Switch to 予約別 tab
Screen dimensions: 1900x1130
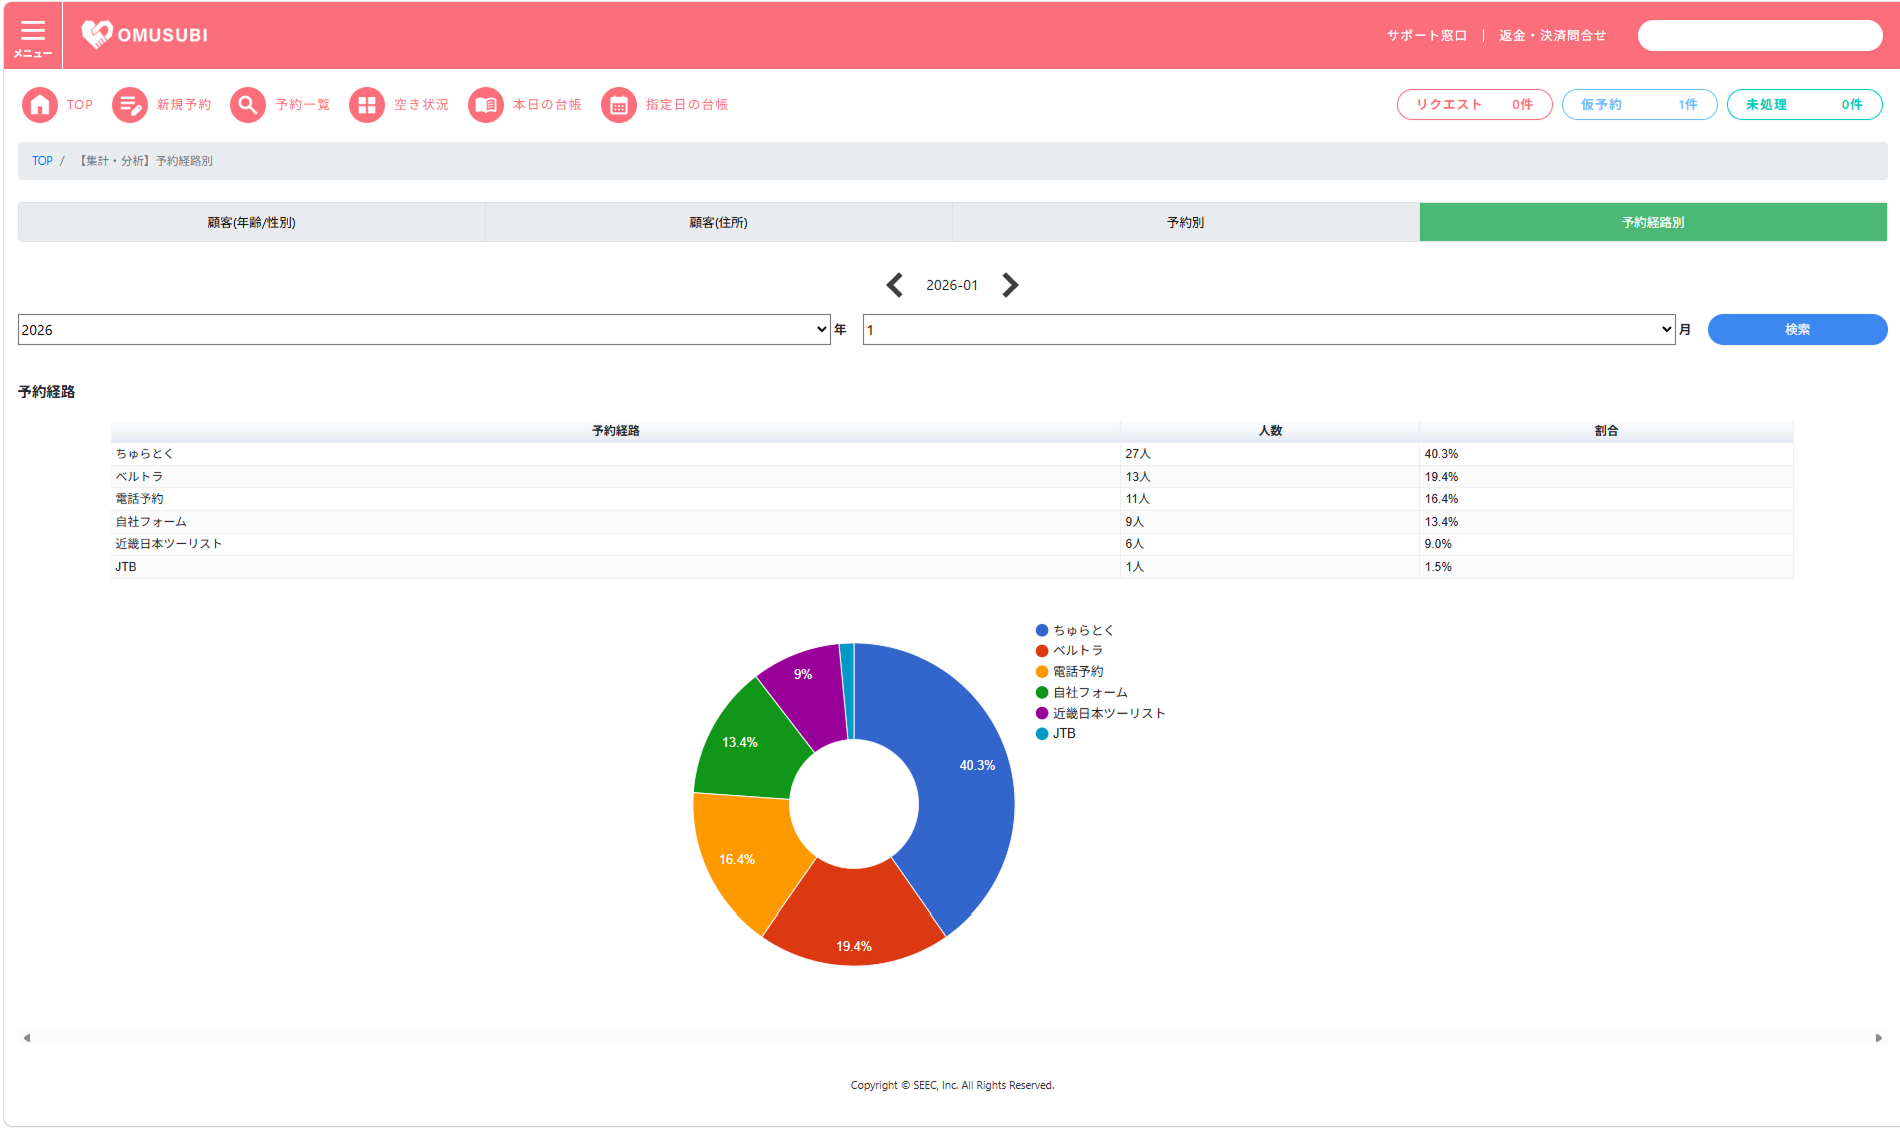[x=1186, y=222]
